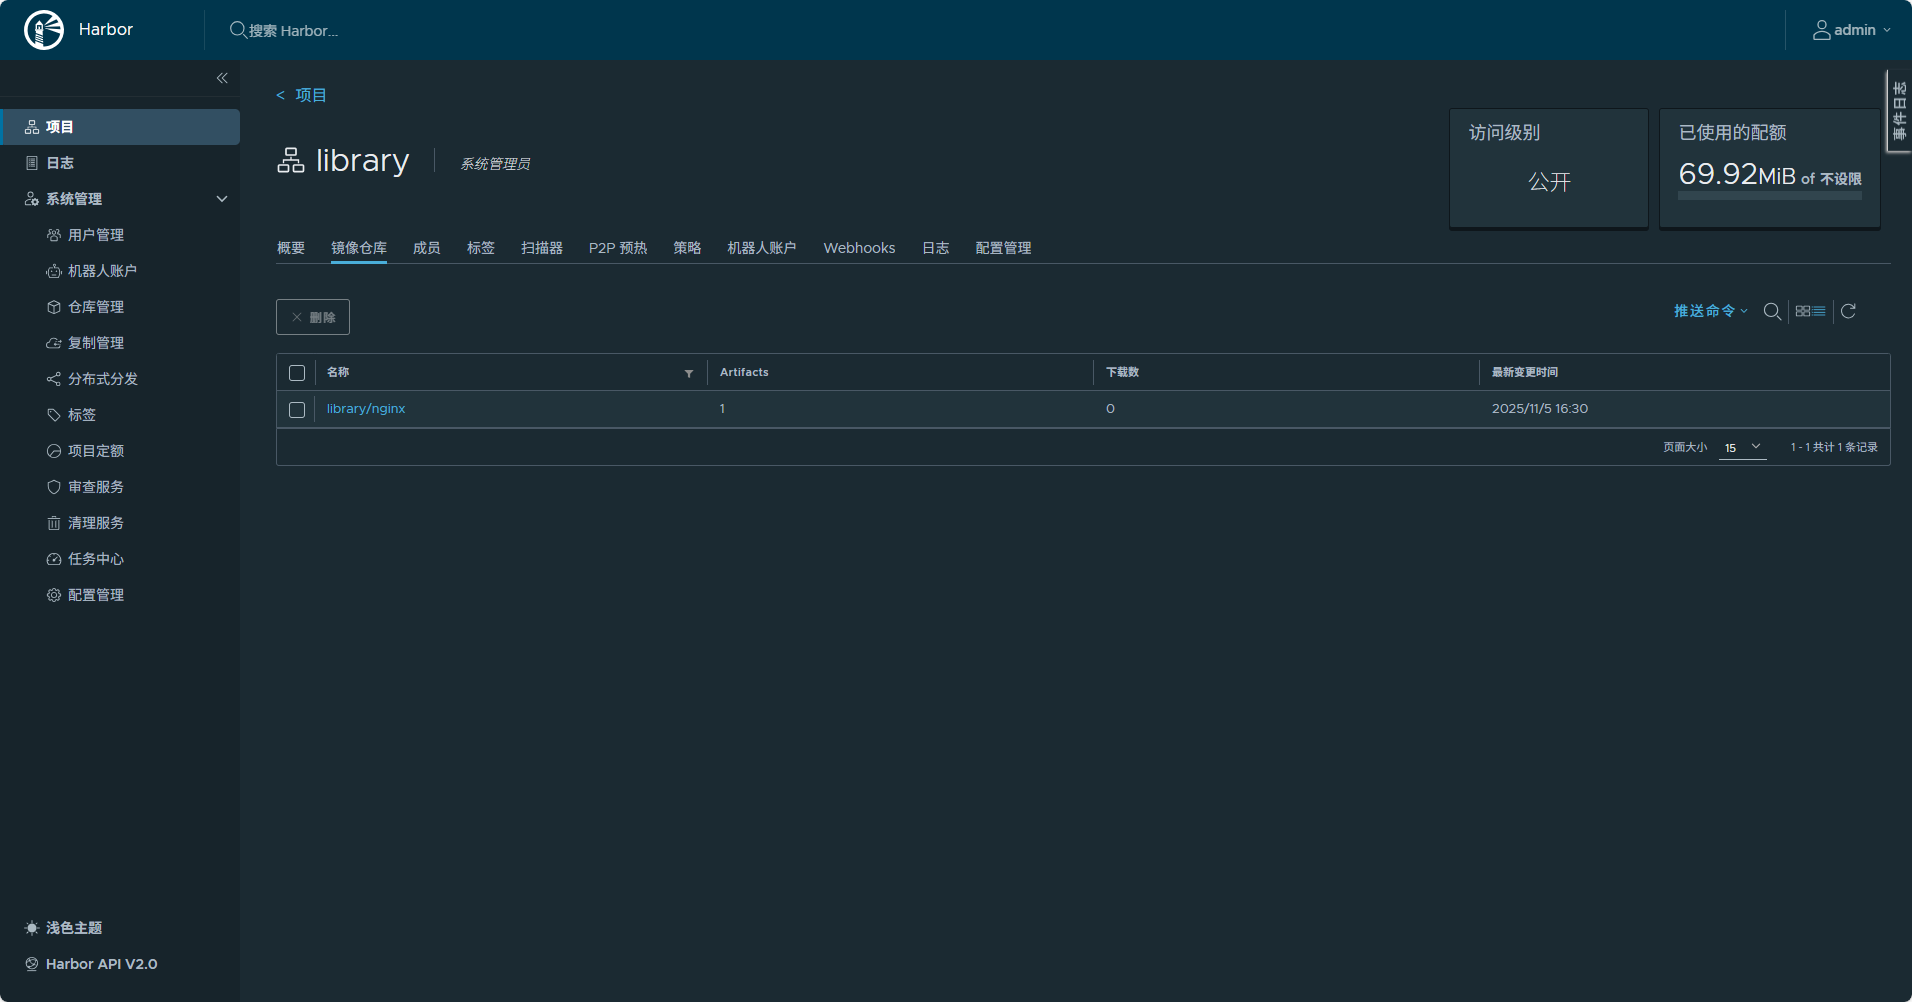The width and height of the screenshot is (1912, 1002).
Task: Filter the 名称 column
Action: coord(689,373)
